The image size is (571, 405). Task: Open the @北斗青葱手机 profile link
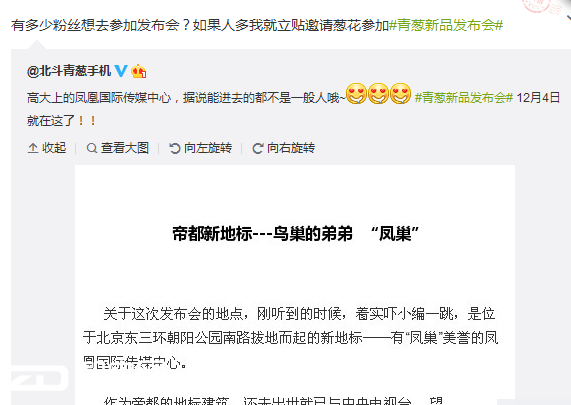(x=69, y=71)
